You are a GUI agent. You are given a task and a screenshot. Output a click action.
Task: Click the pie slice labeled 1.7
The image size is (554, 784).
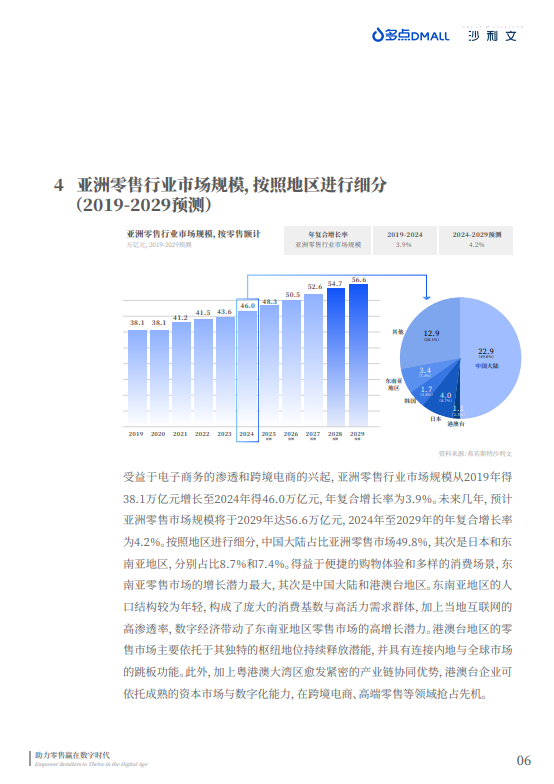426,390
